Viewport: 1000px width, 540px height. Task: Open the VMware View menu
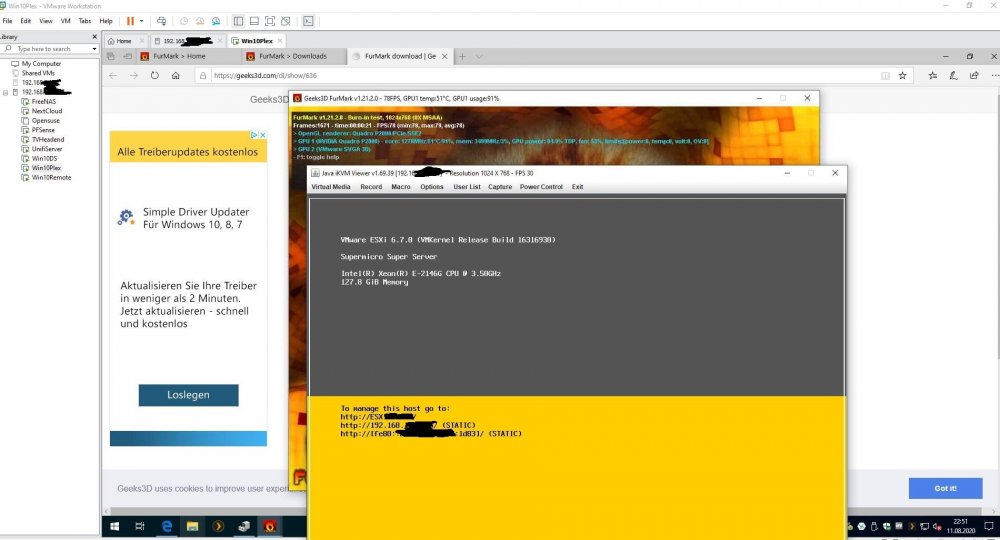46,21
